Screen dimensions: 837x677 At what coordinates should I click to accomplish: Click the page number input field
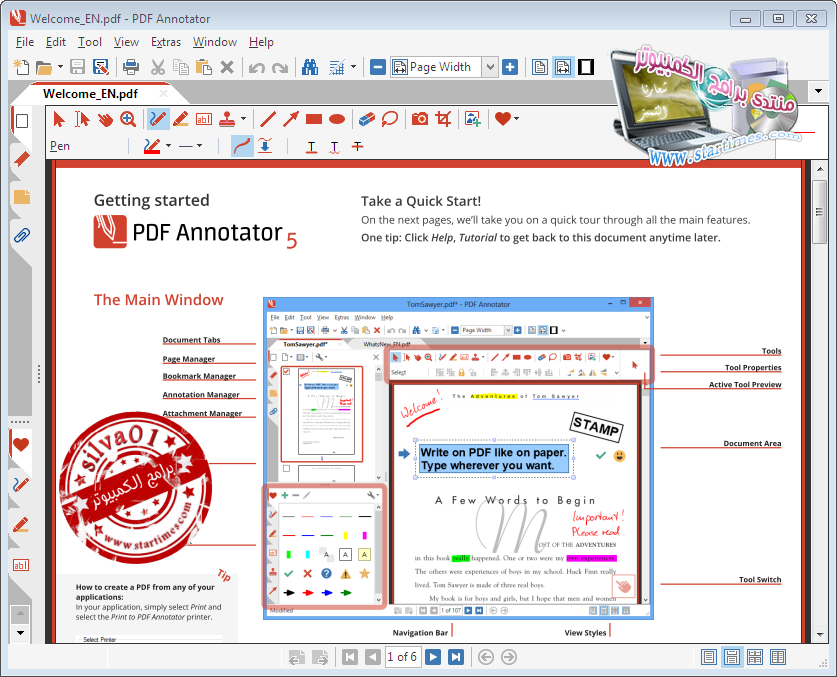click(402, 657)
